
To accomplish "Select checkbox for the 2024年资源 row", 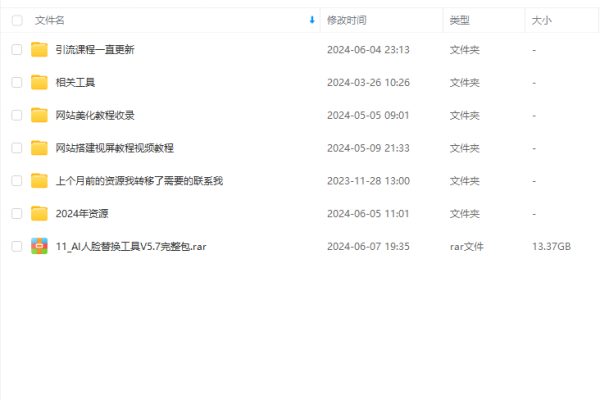I will (16, 213).
